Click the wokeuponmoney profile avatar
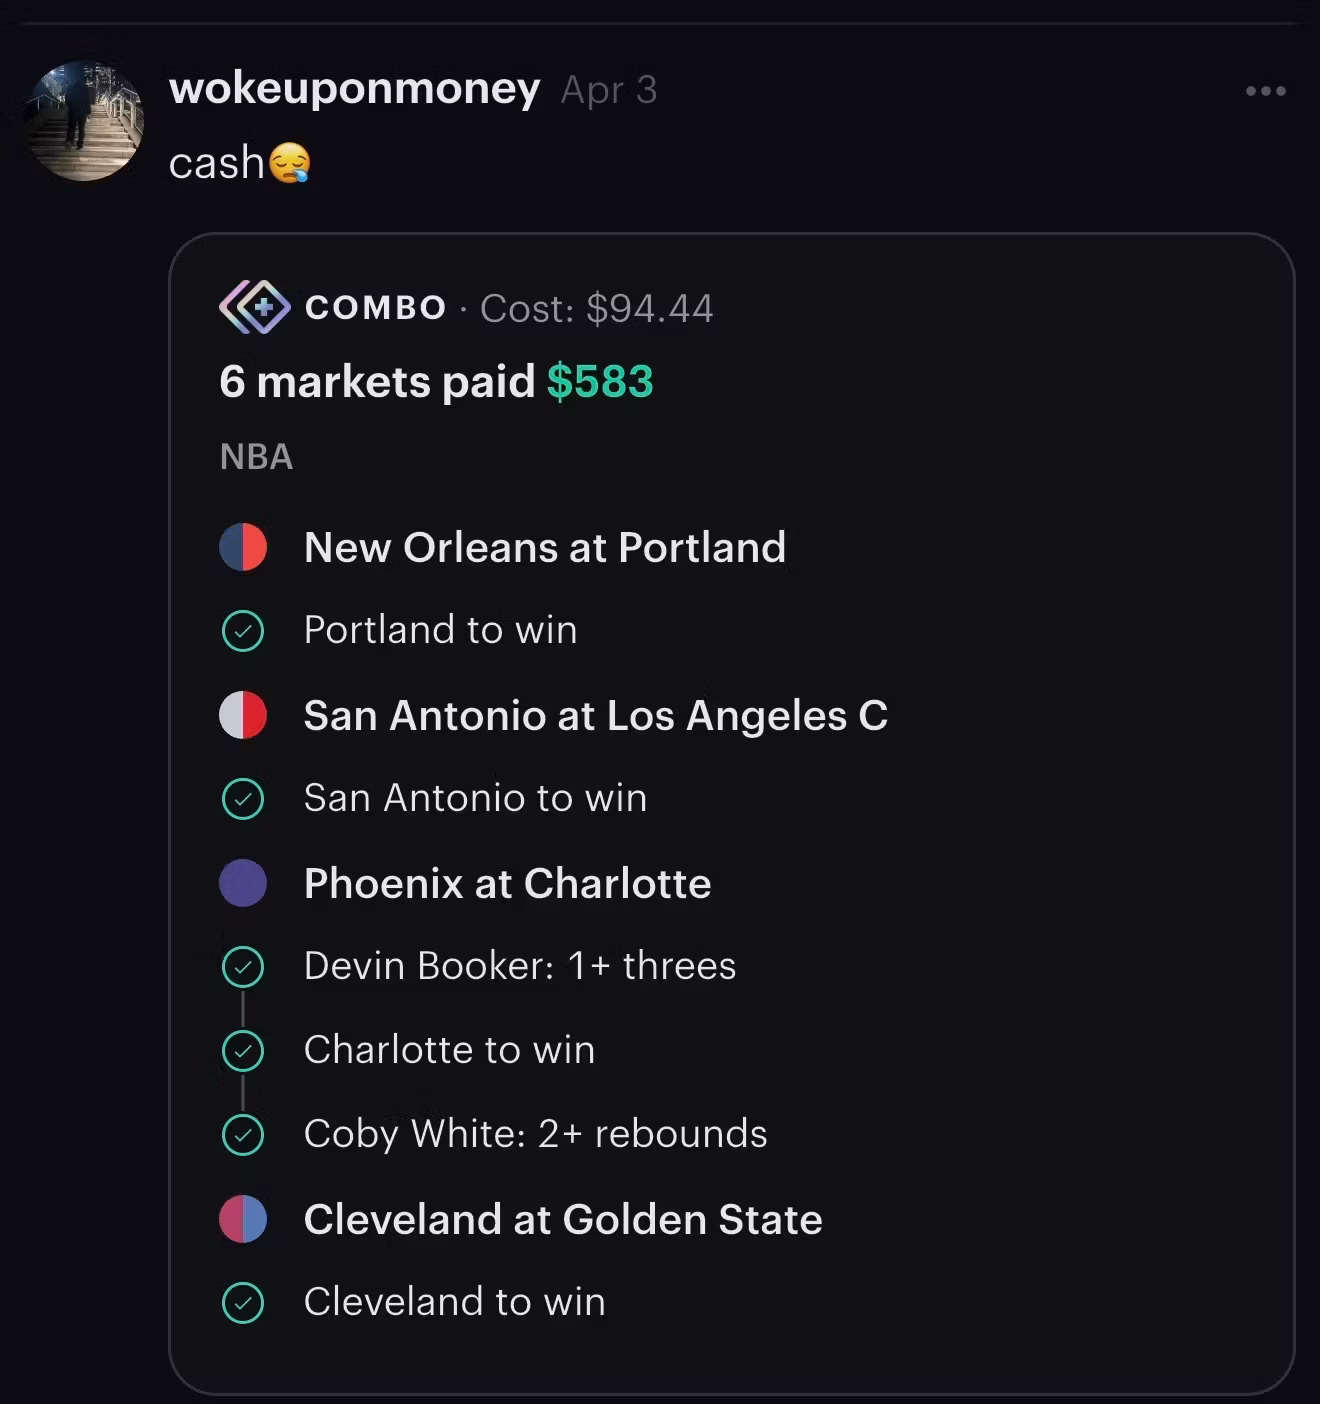 point(84,121)
